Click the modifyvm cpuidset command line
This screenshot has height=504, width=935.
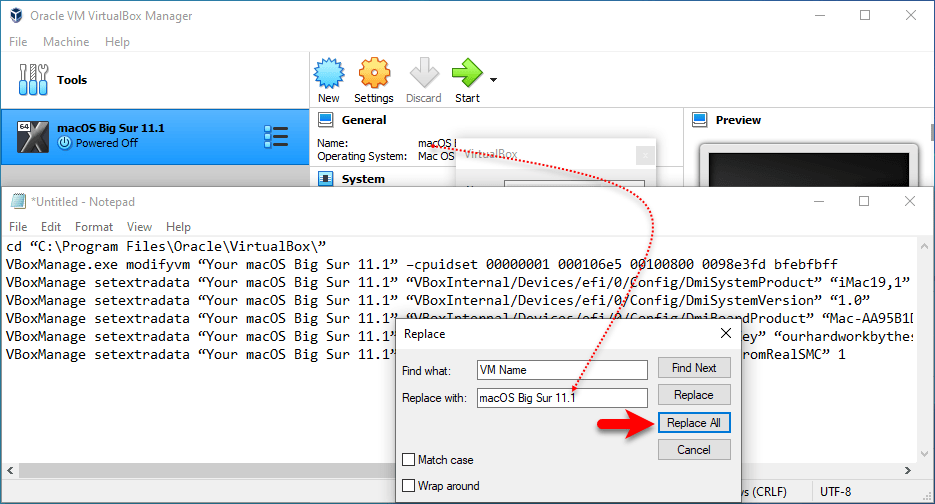click(x=422, y=264)
